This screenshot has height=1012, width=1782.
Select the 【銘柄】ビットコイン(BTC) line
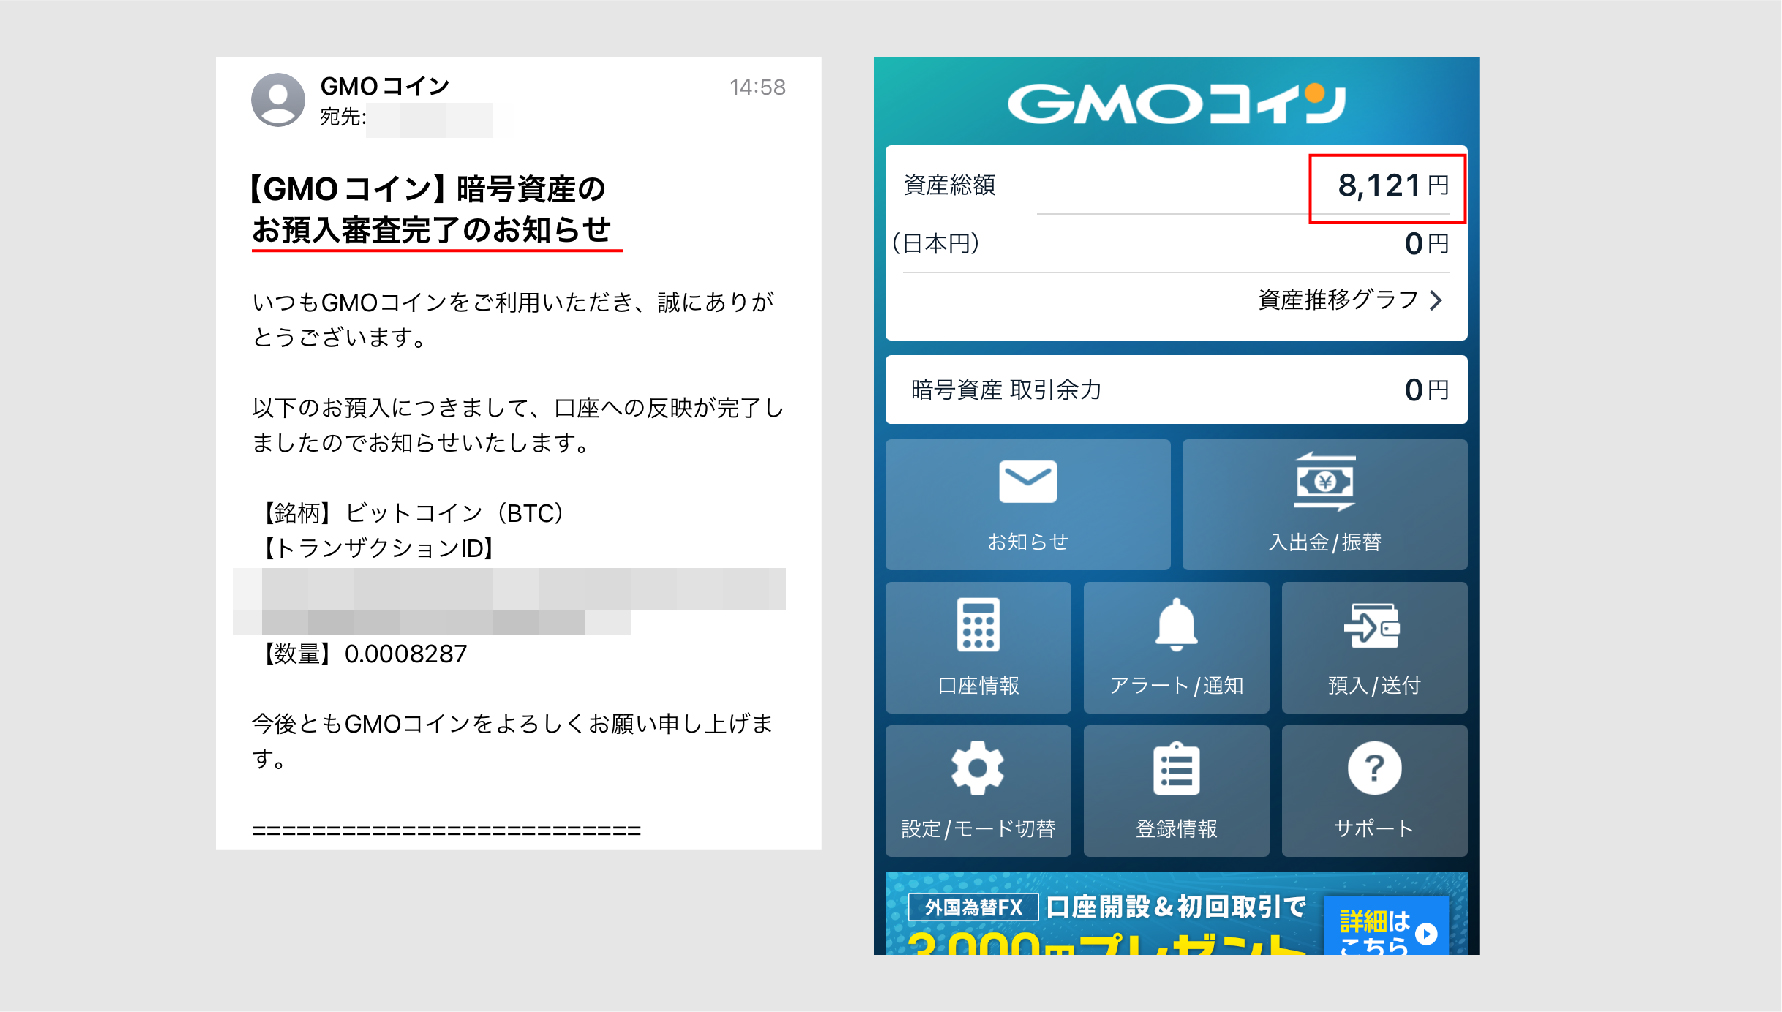pyautogui.click(x=414, y=513)
